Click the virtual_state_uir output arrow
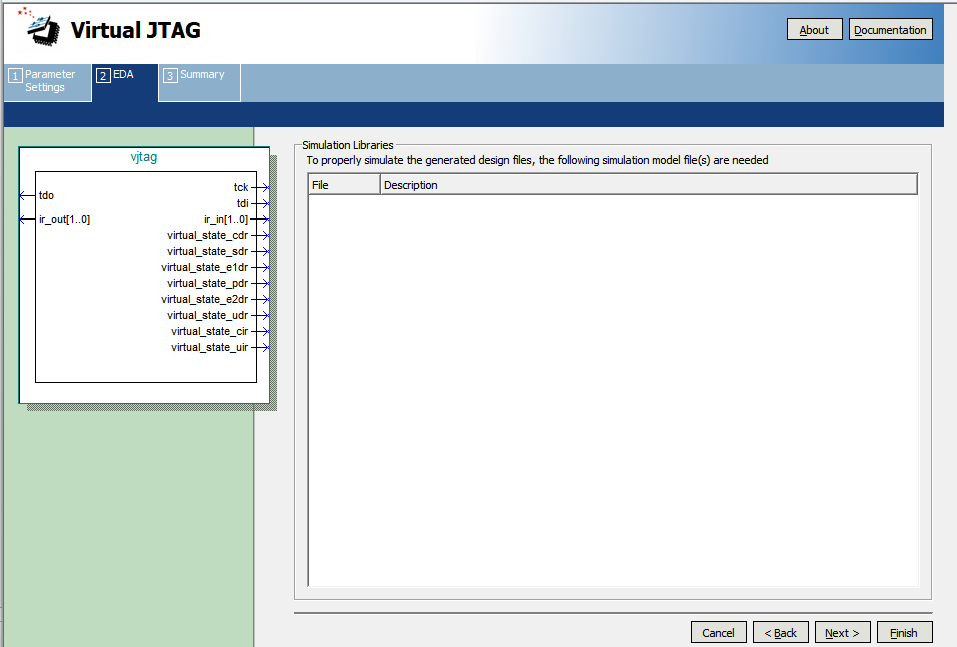 [261, 347]
